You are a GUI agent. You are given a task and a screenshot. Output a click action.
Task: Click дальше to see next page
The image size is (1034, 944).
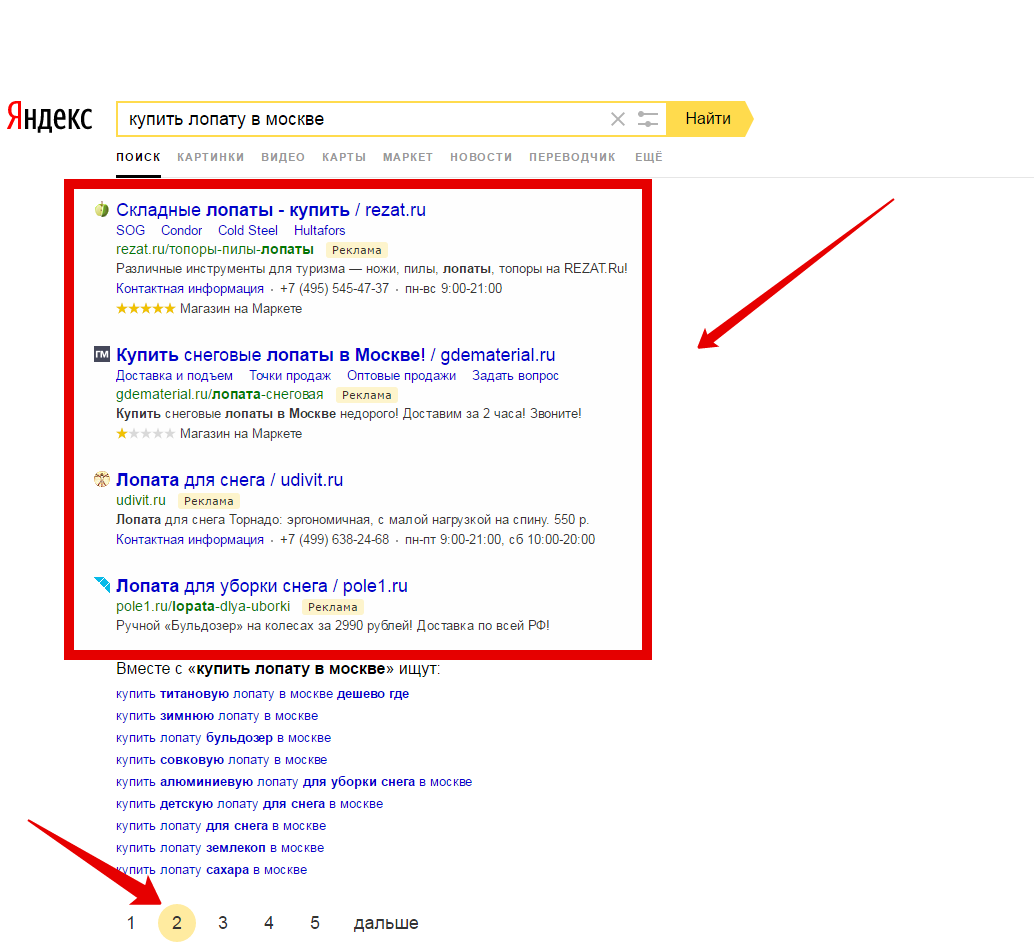point(386,923)
